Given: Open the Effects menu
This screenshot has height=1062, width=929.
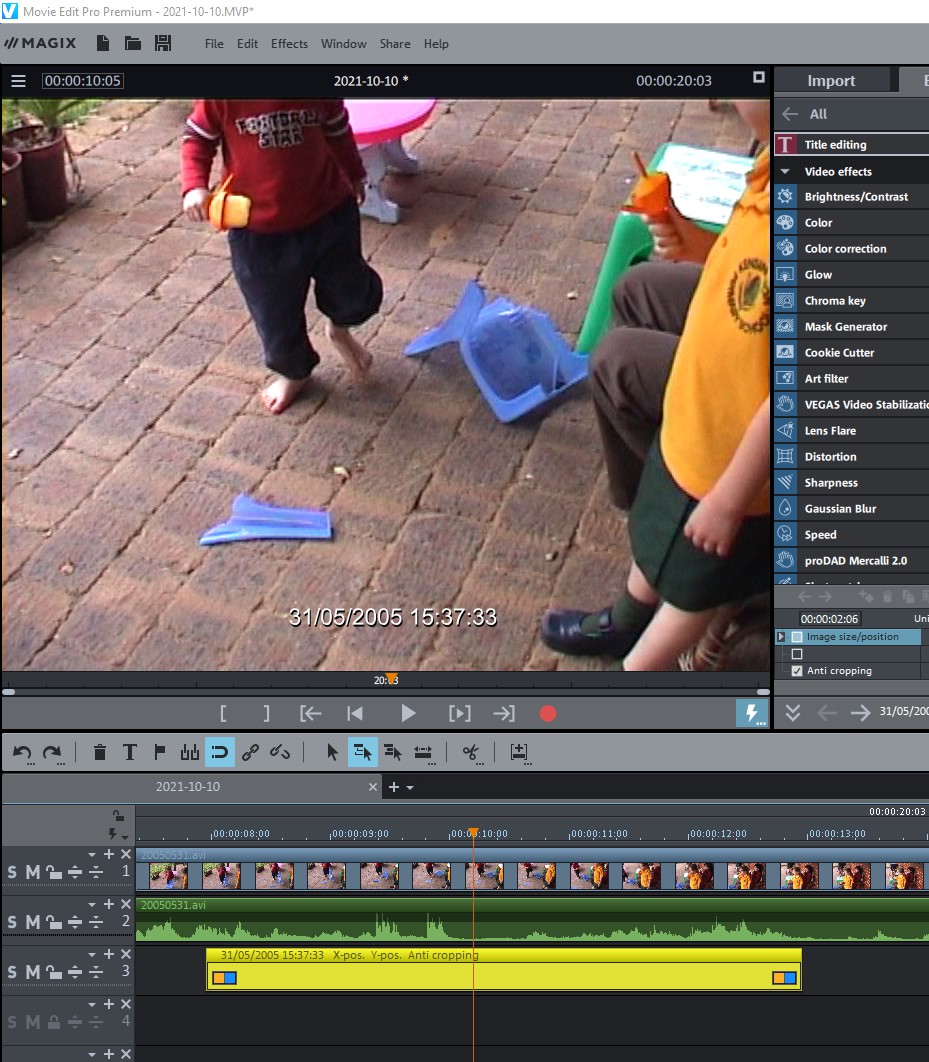Looking at the screenshot, I should 289,44.
